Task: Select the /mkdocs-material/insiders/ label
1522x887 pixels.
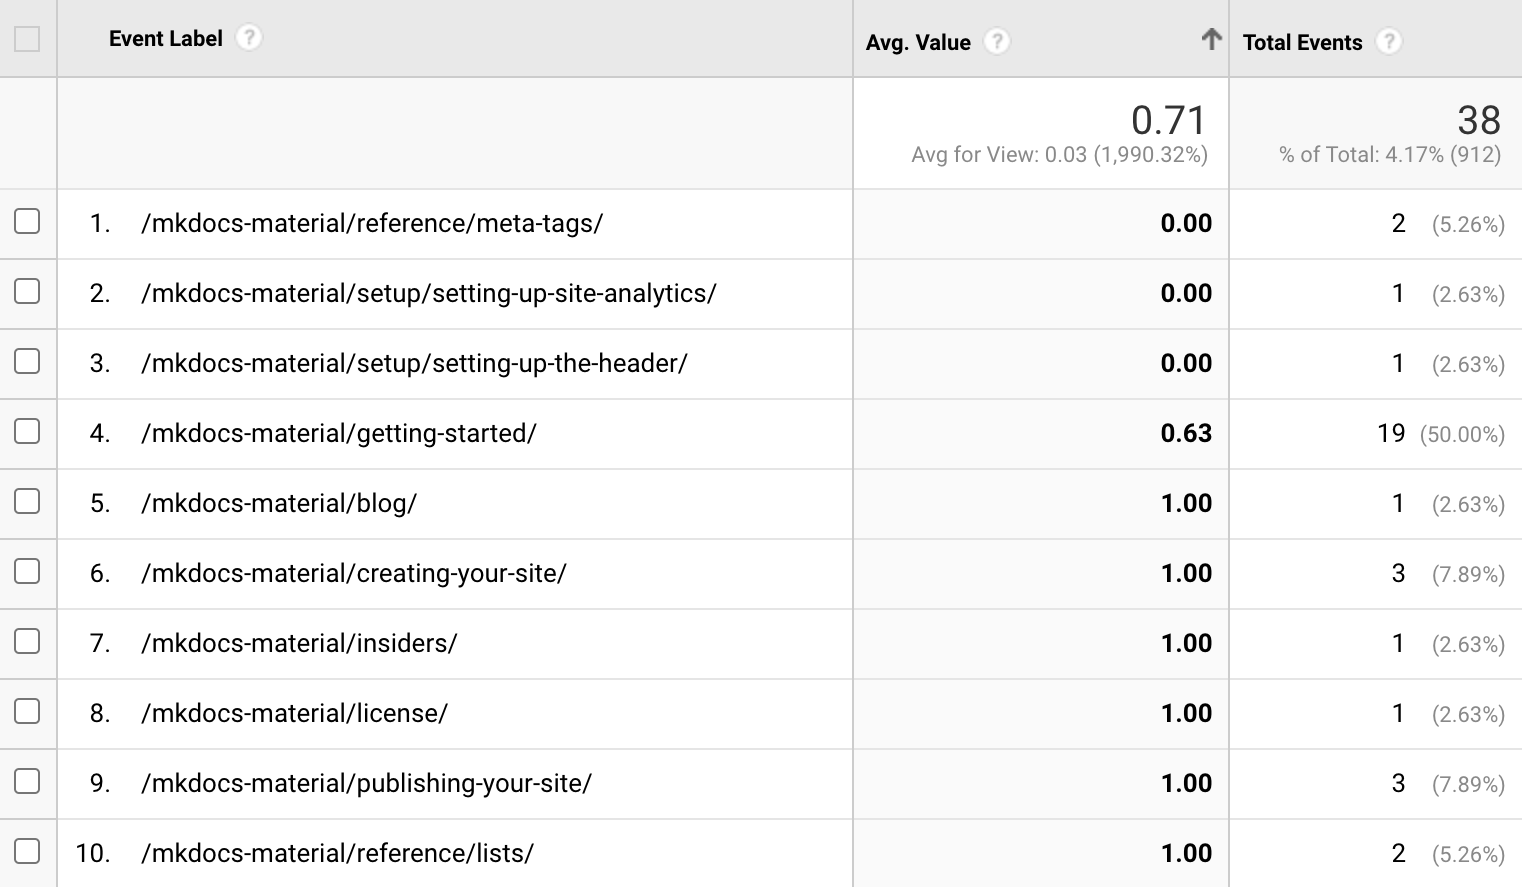Action: pos(300,643)
